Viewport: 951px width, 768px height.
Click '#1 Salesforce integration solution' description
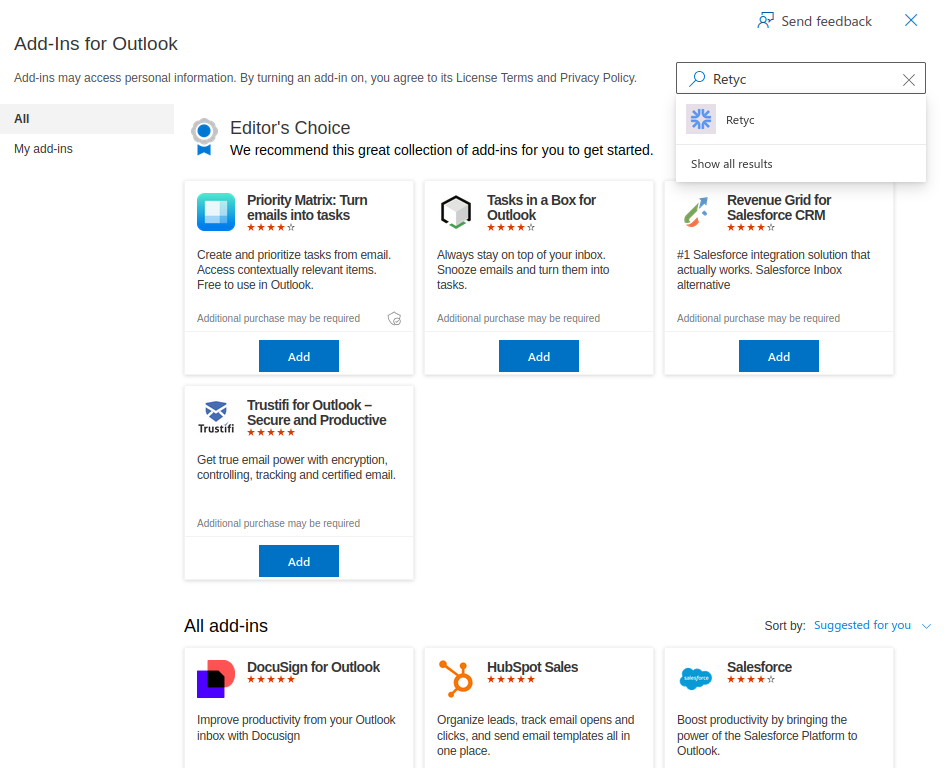point(773,270)
